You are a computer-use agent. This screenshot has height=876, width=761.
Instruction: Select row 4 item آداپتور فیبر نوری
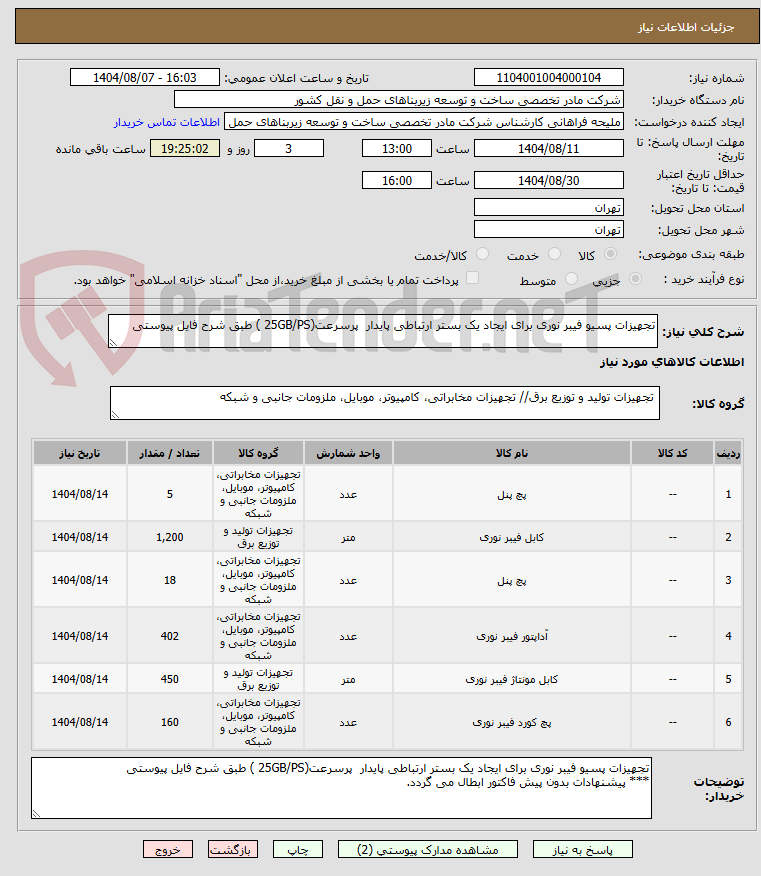(512, 636)
